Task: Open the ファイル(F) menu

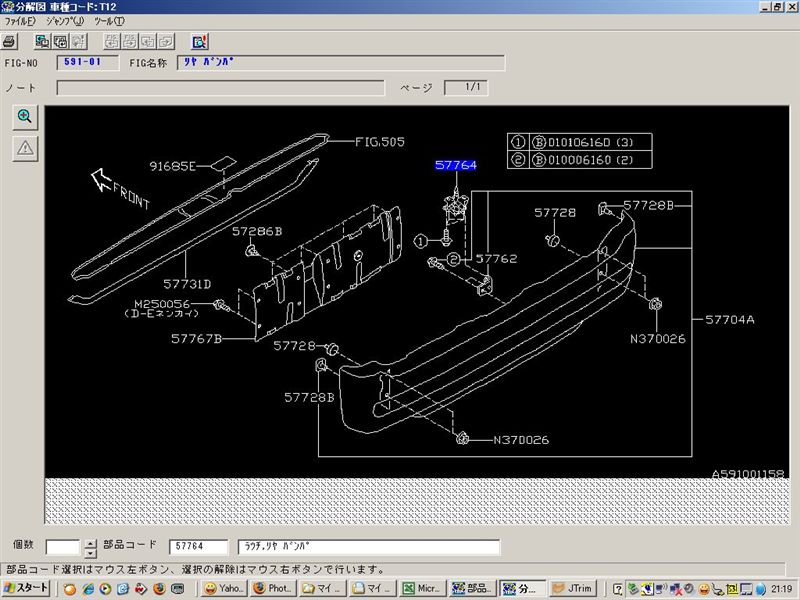Action: (19, 21)
